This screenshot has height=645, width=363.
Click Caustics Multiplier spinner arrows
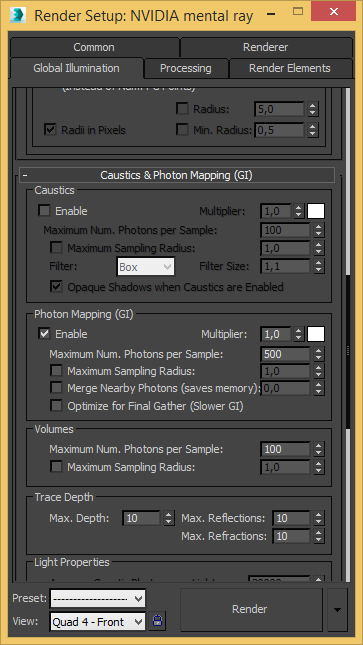298,211
